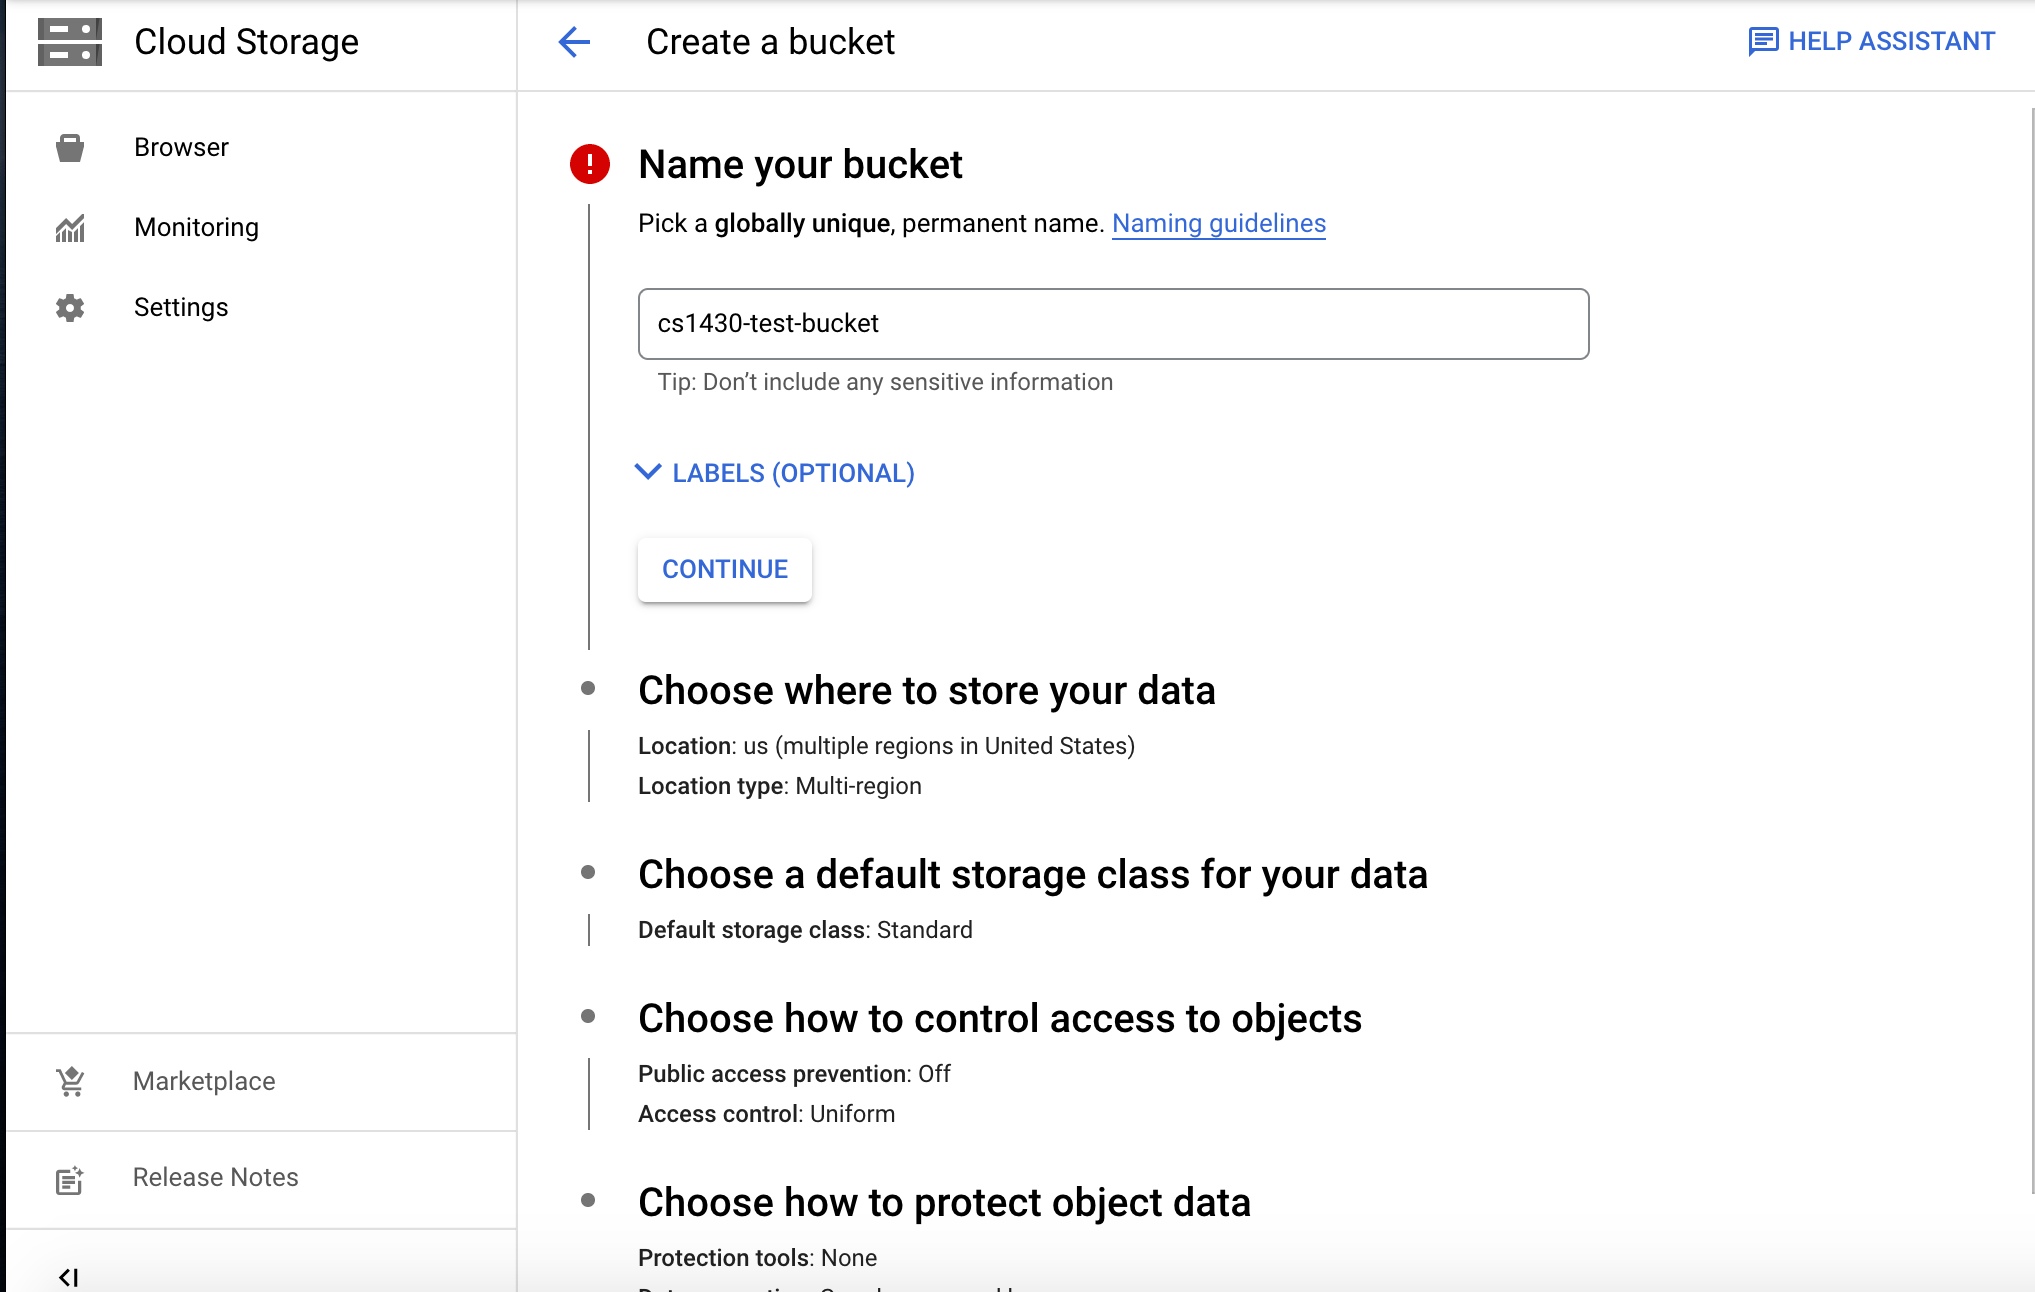The image size is (2035, 1292).
Task: Open the Monitoring section
Action: (196, 227)
